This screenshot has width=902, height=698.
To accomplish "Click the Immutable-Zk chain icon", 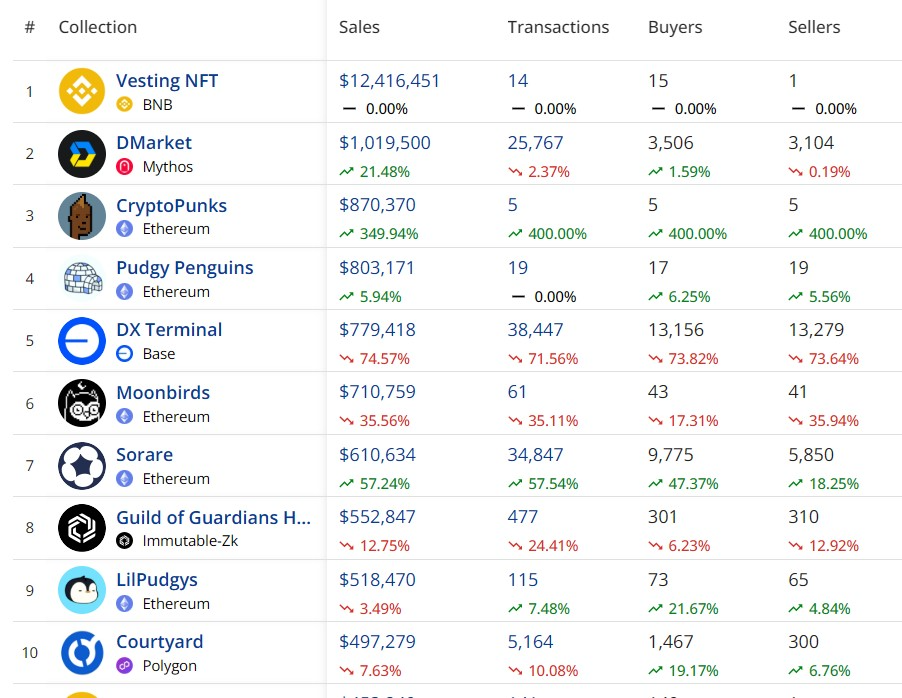I will pos(124,541).
